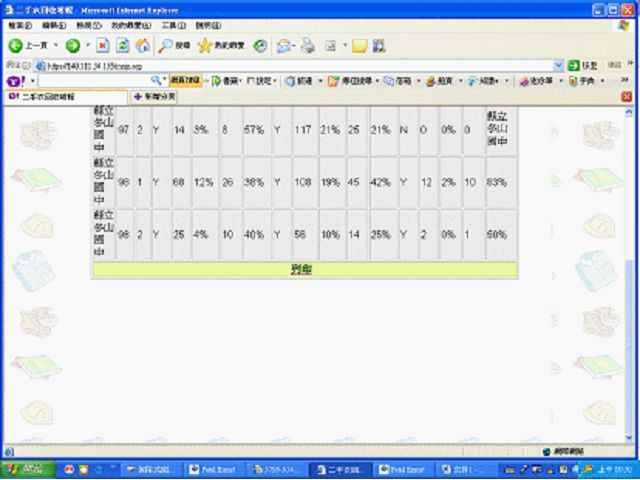Expand the address bar dropdown arrow
This screenshot has height=480, width=640.
click(x=558, y=65)
